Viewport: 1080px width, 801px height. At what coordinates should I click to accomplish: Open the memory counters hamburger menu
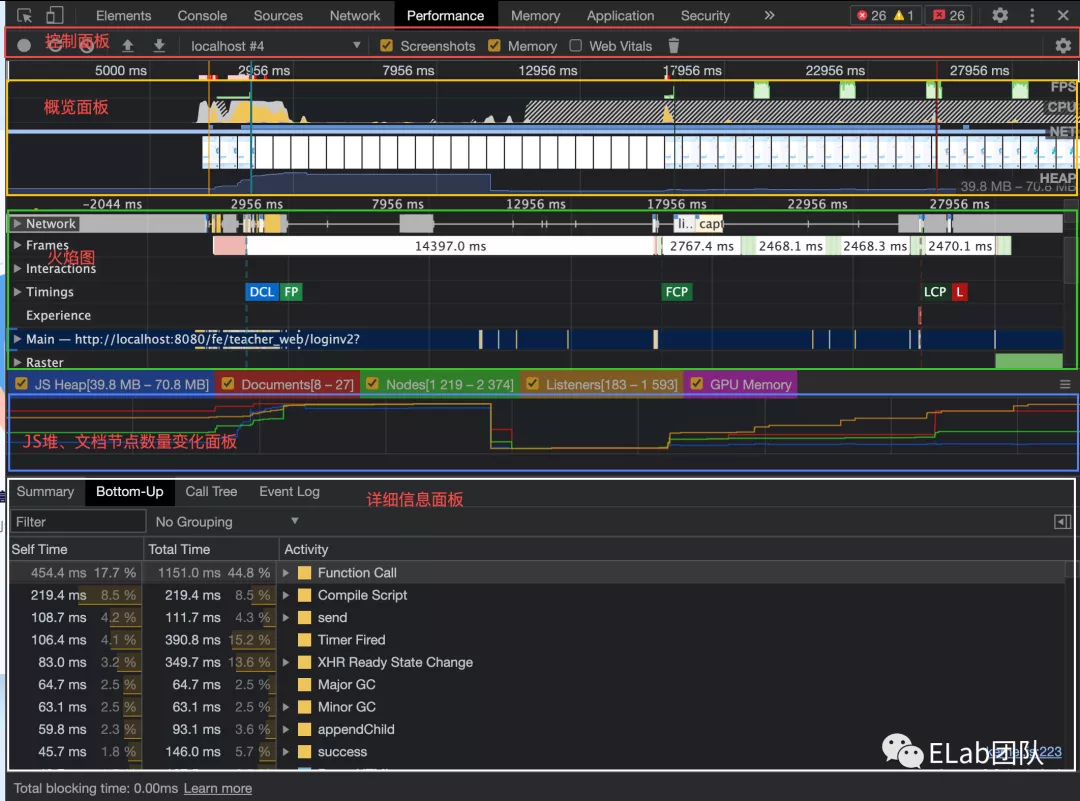point(1065,384)
